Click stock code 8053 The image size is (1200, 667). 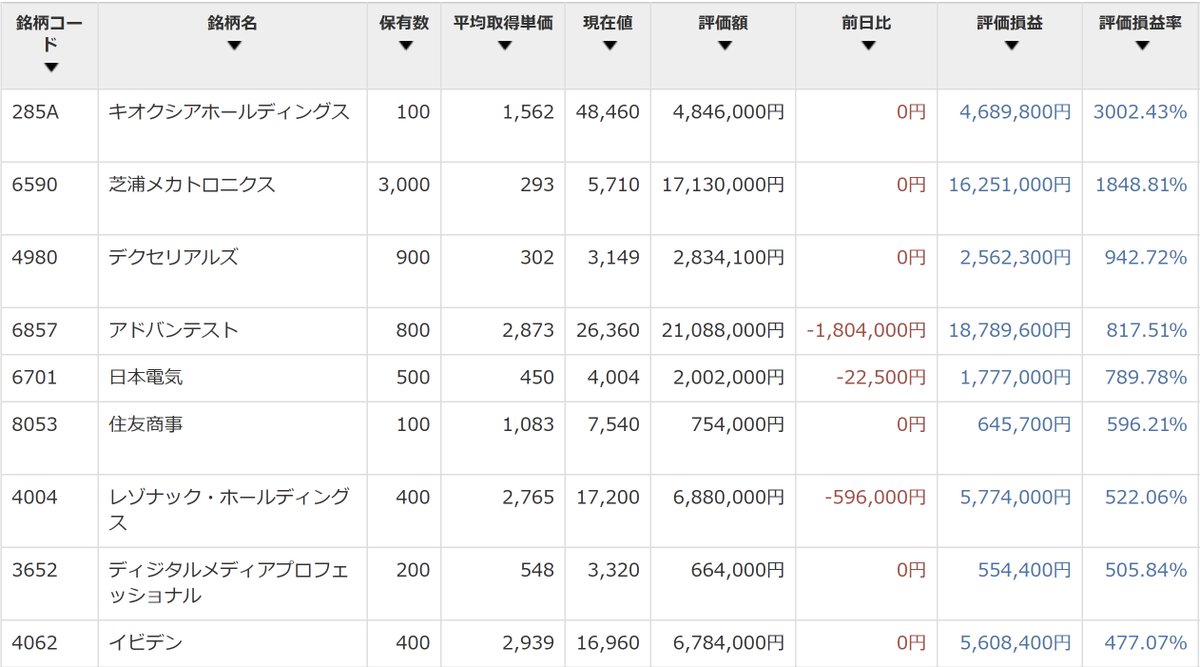[x=35, y=424]
